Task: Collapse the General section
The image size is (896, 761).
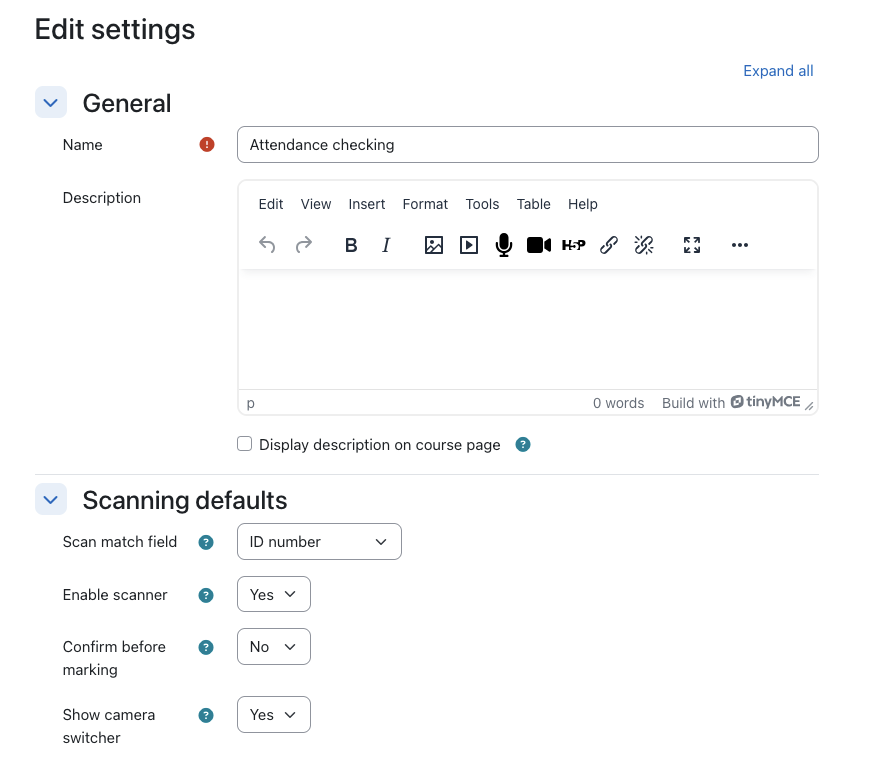Action: (51, 103)
